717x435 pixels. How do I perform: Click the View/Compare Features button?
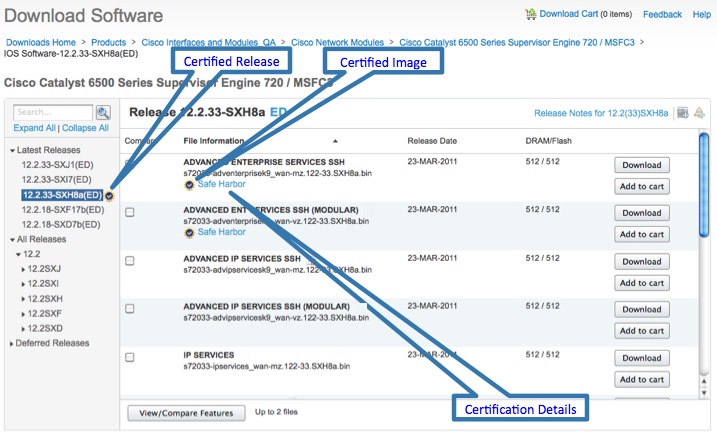[x=186, y=413]
